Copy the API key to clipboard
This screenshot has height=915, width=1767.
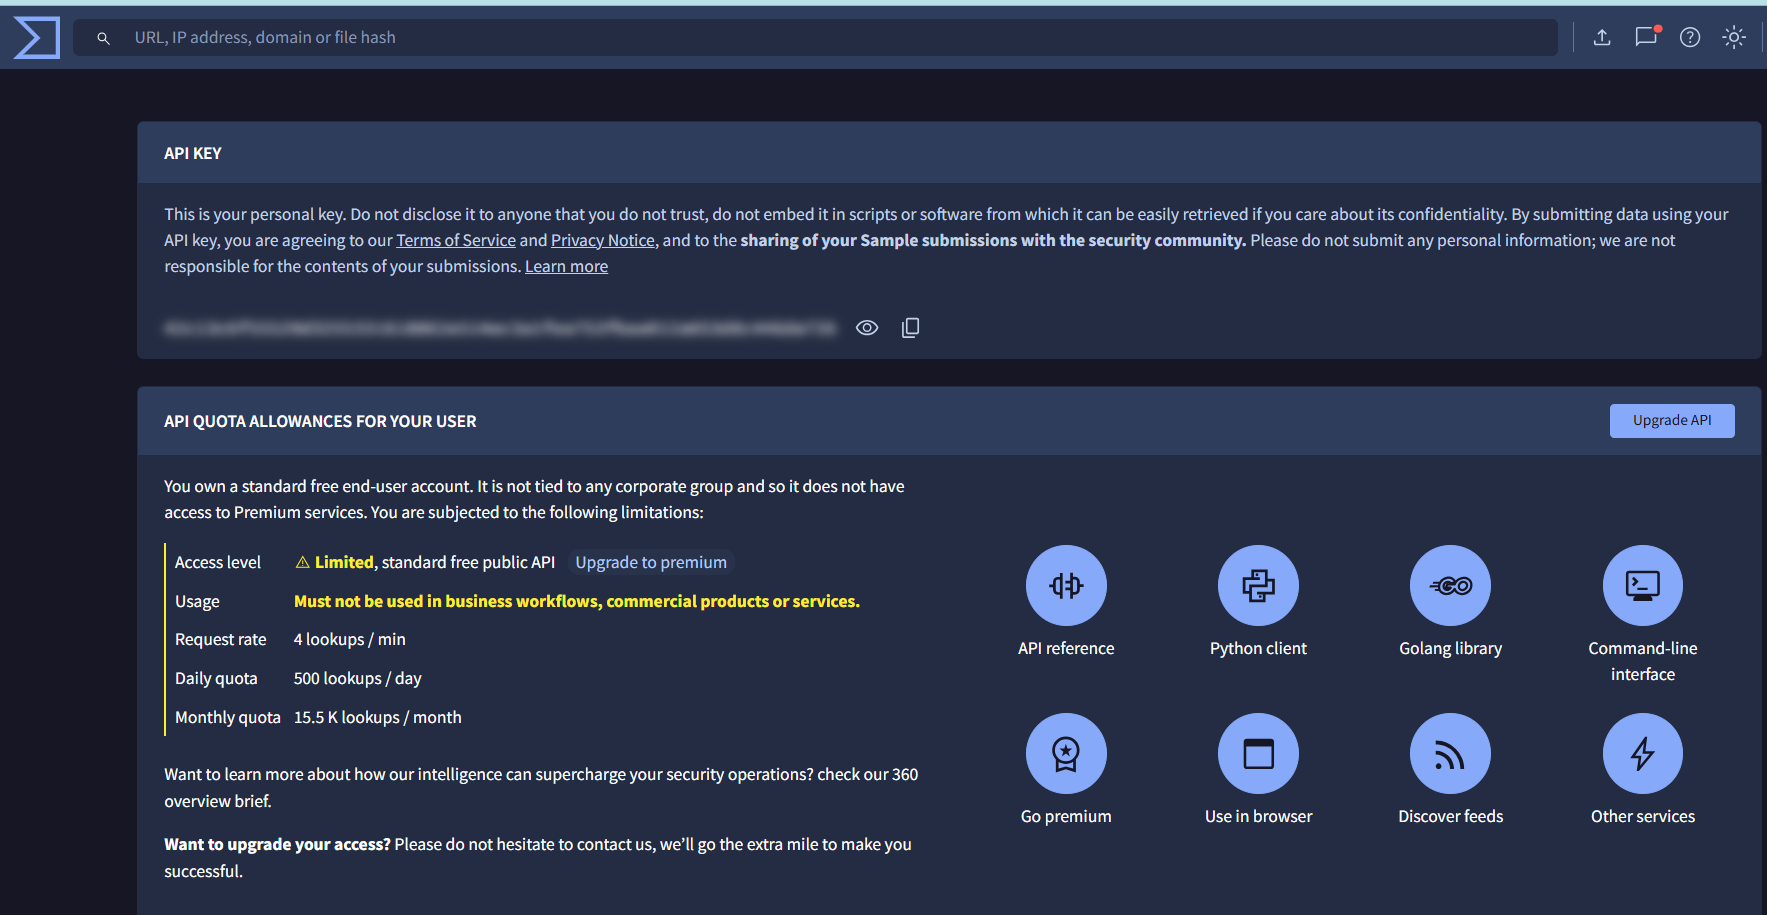click(910, 327)
